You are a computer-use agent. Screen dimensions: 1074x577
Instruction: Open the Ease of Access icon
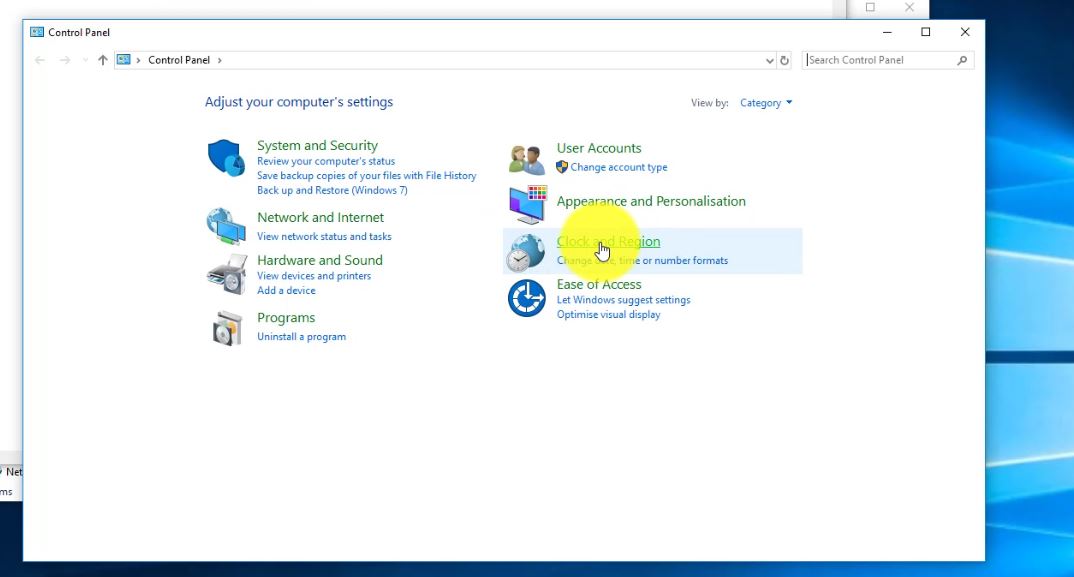527,298
